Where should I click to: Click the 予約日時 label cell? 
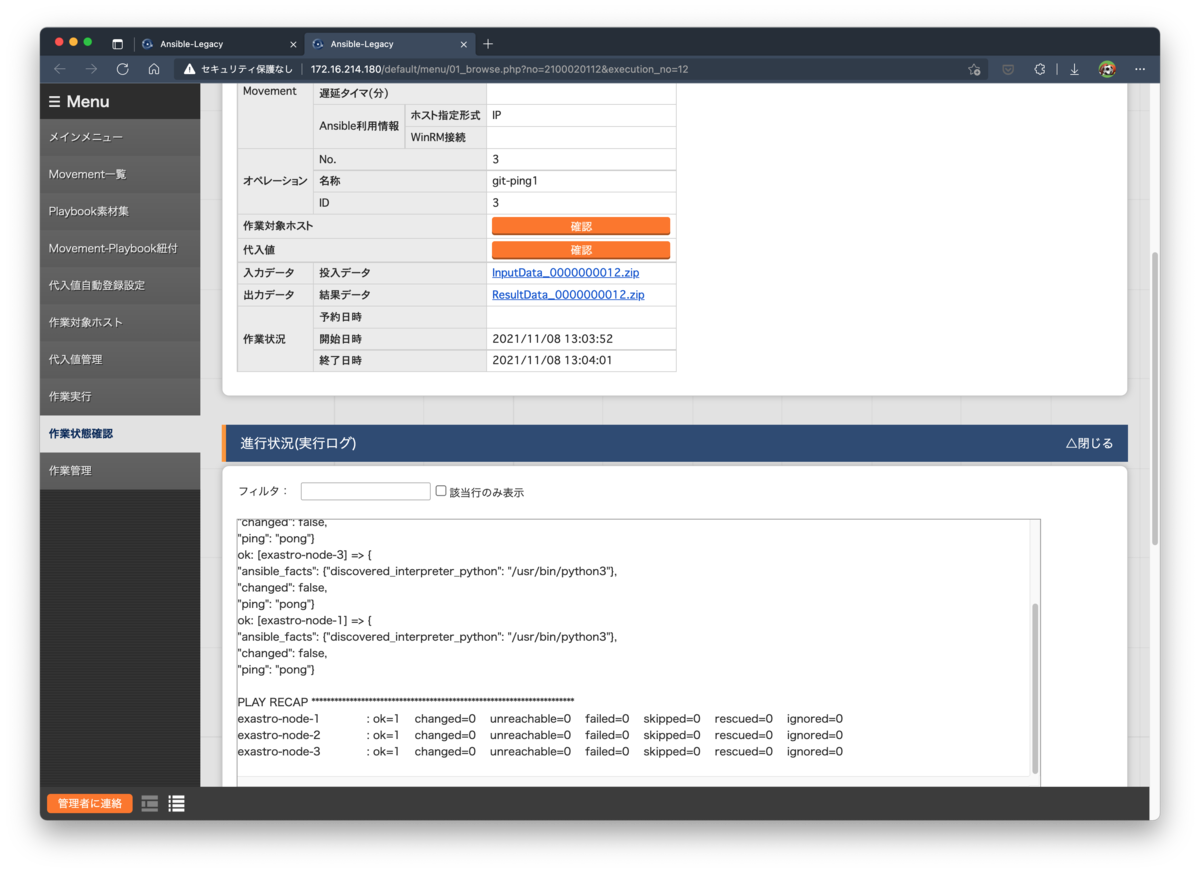(x=400, y=317)
